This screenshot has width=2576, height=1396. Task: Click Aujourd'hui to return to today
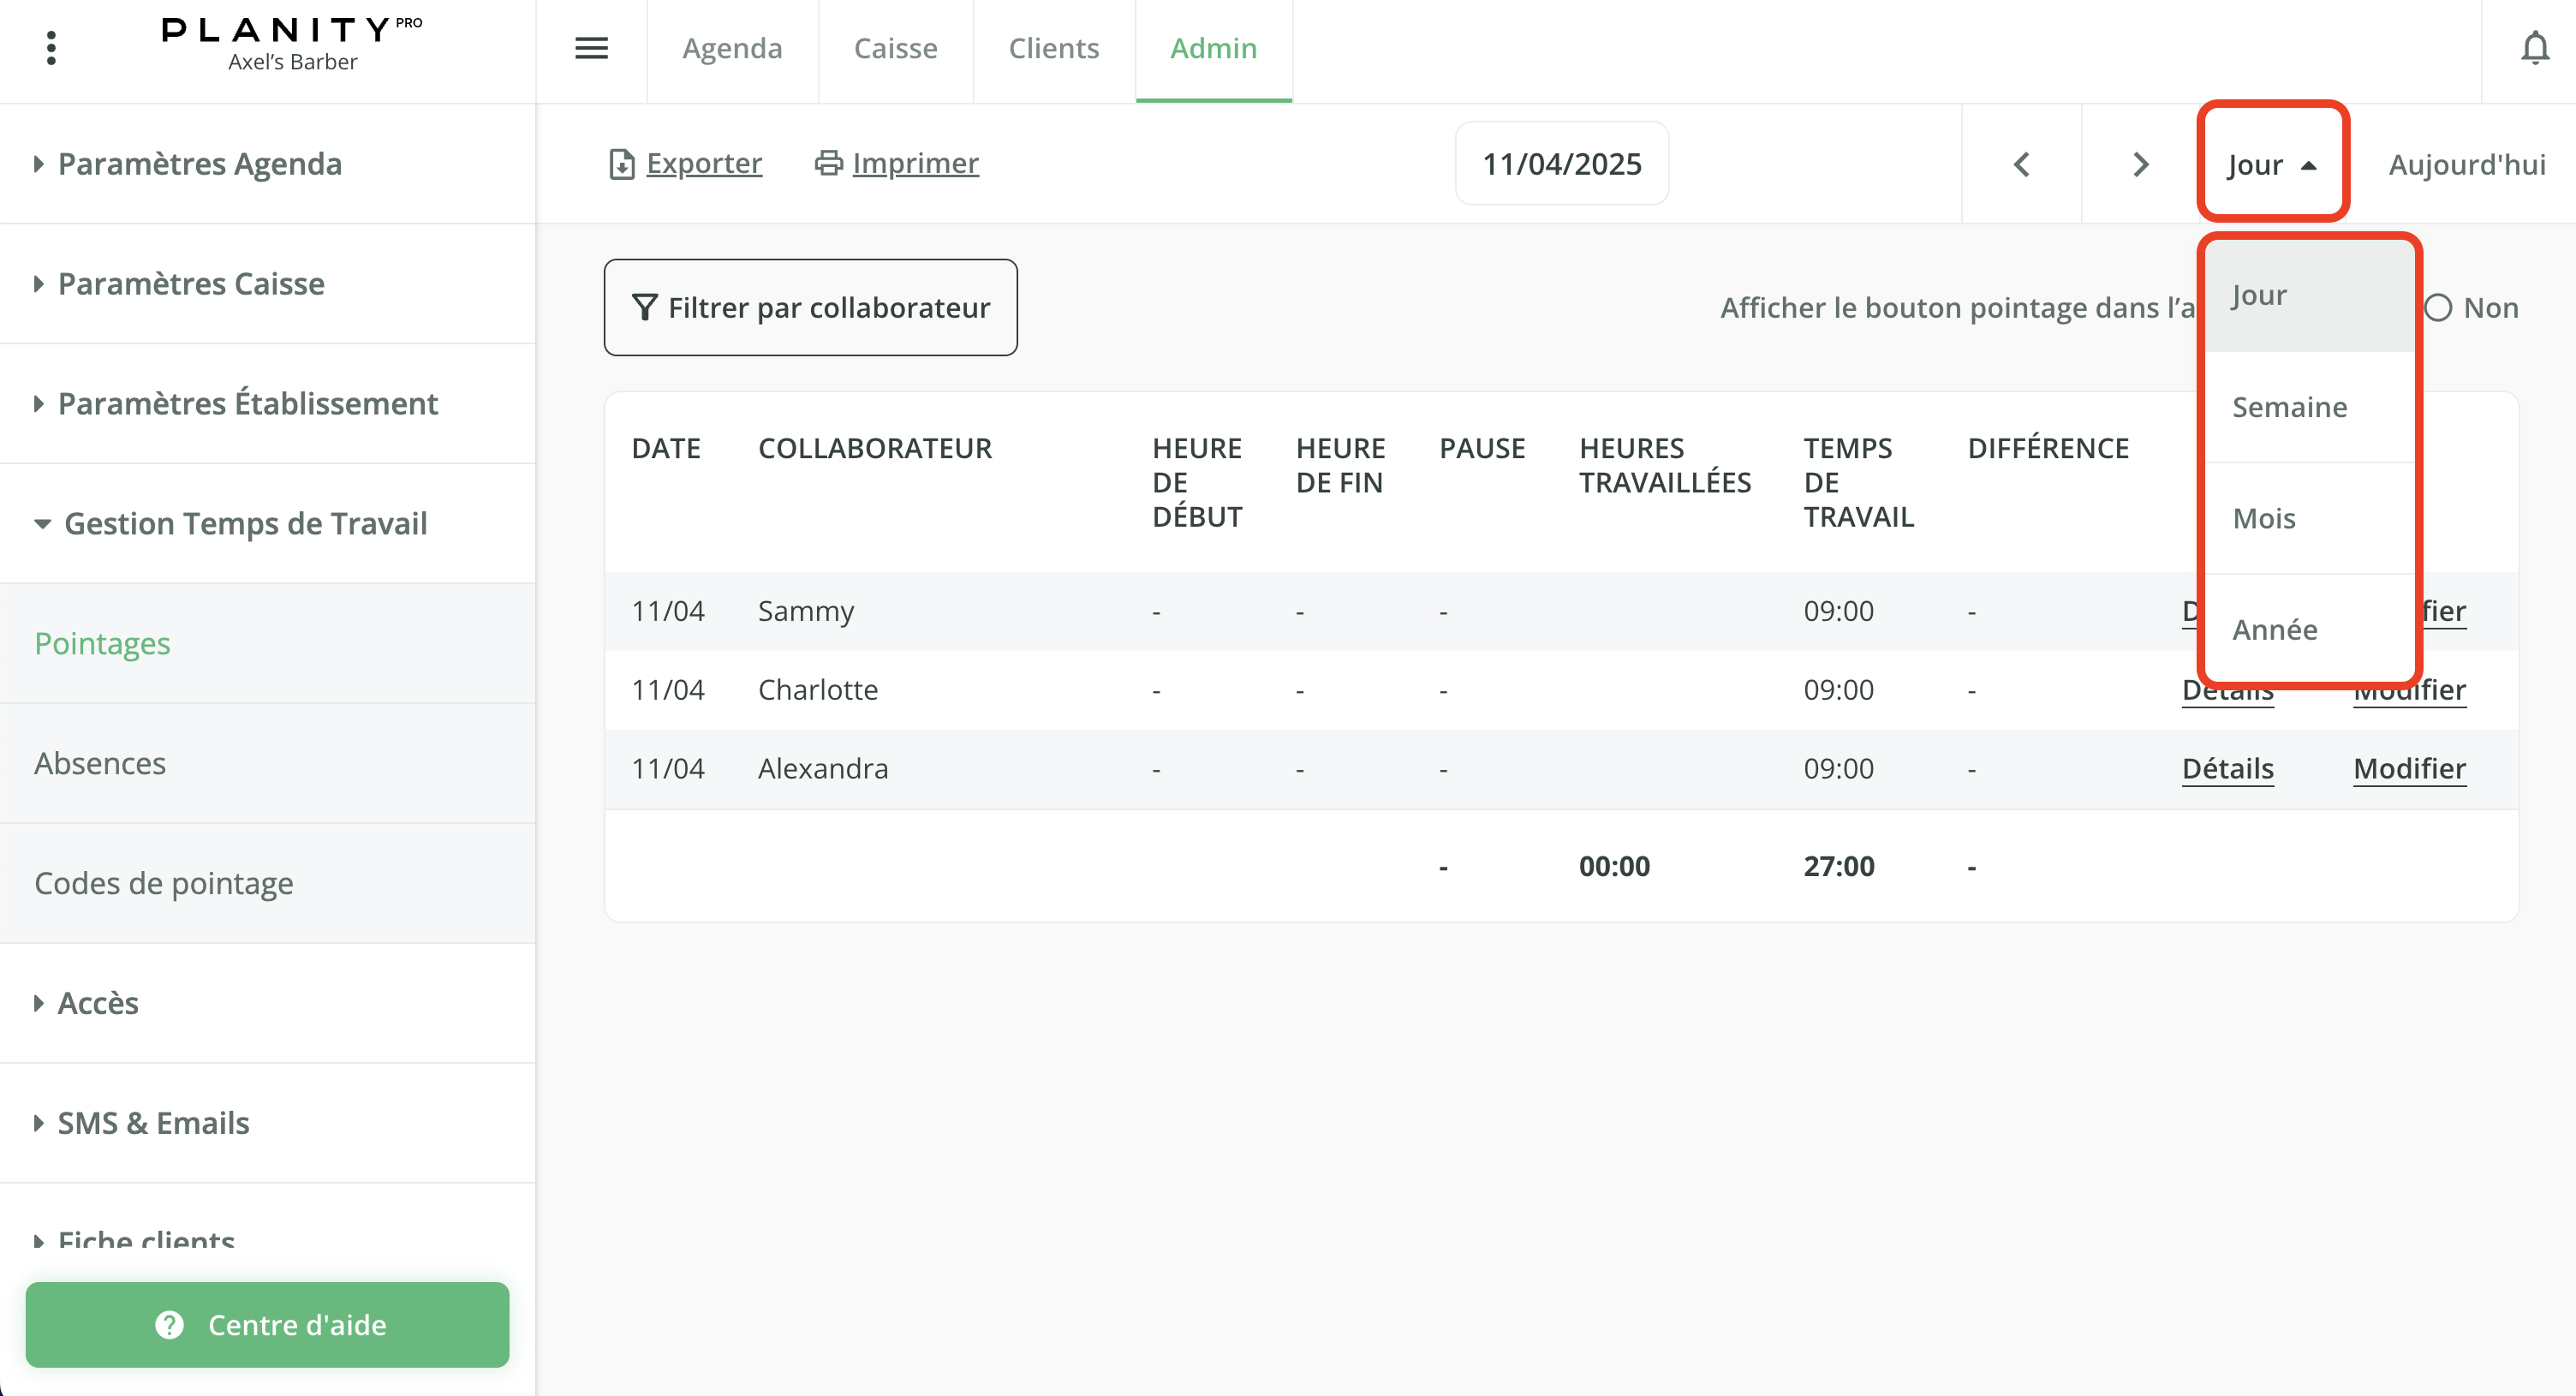(2465, 164)
